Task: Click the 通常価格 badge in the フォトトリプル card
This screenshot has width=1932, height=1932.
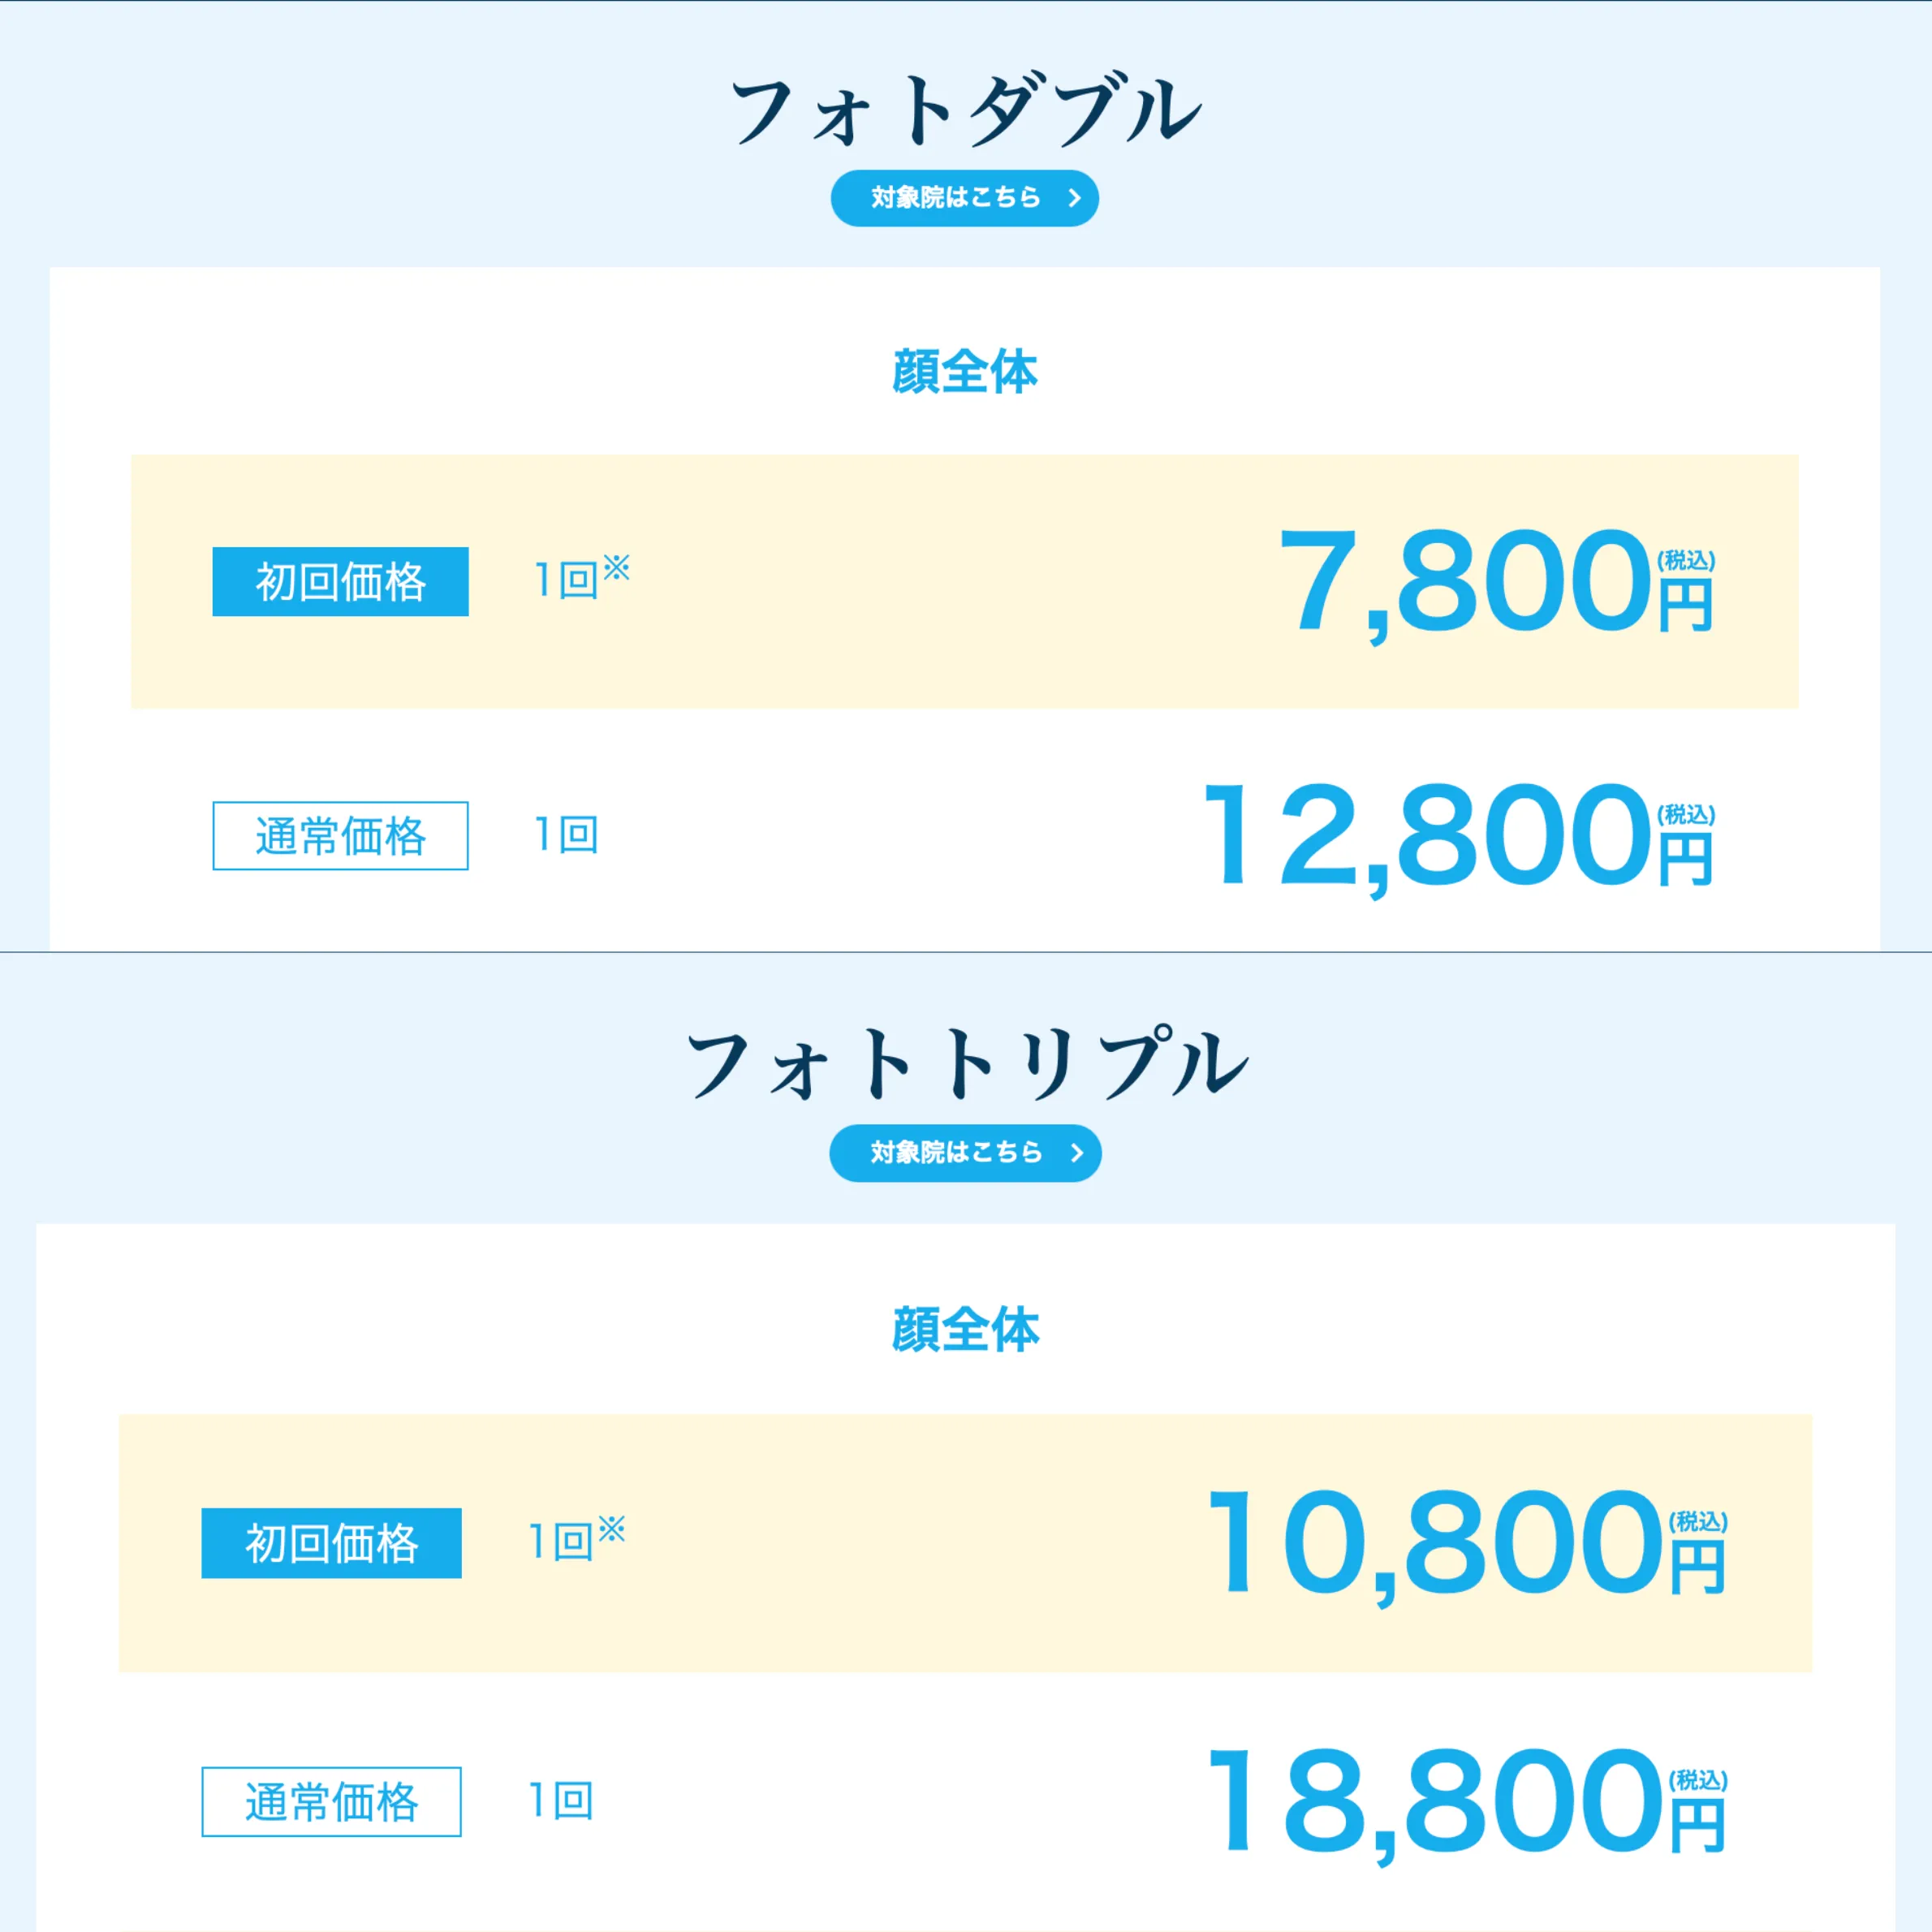Action: click(331, 1802)
